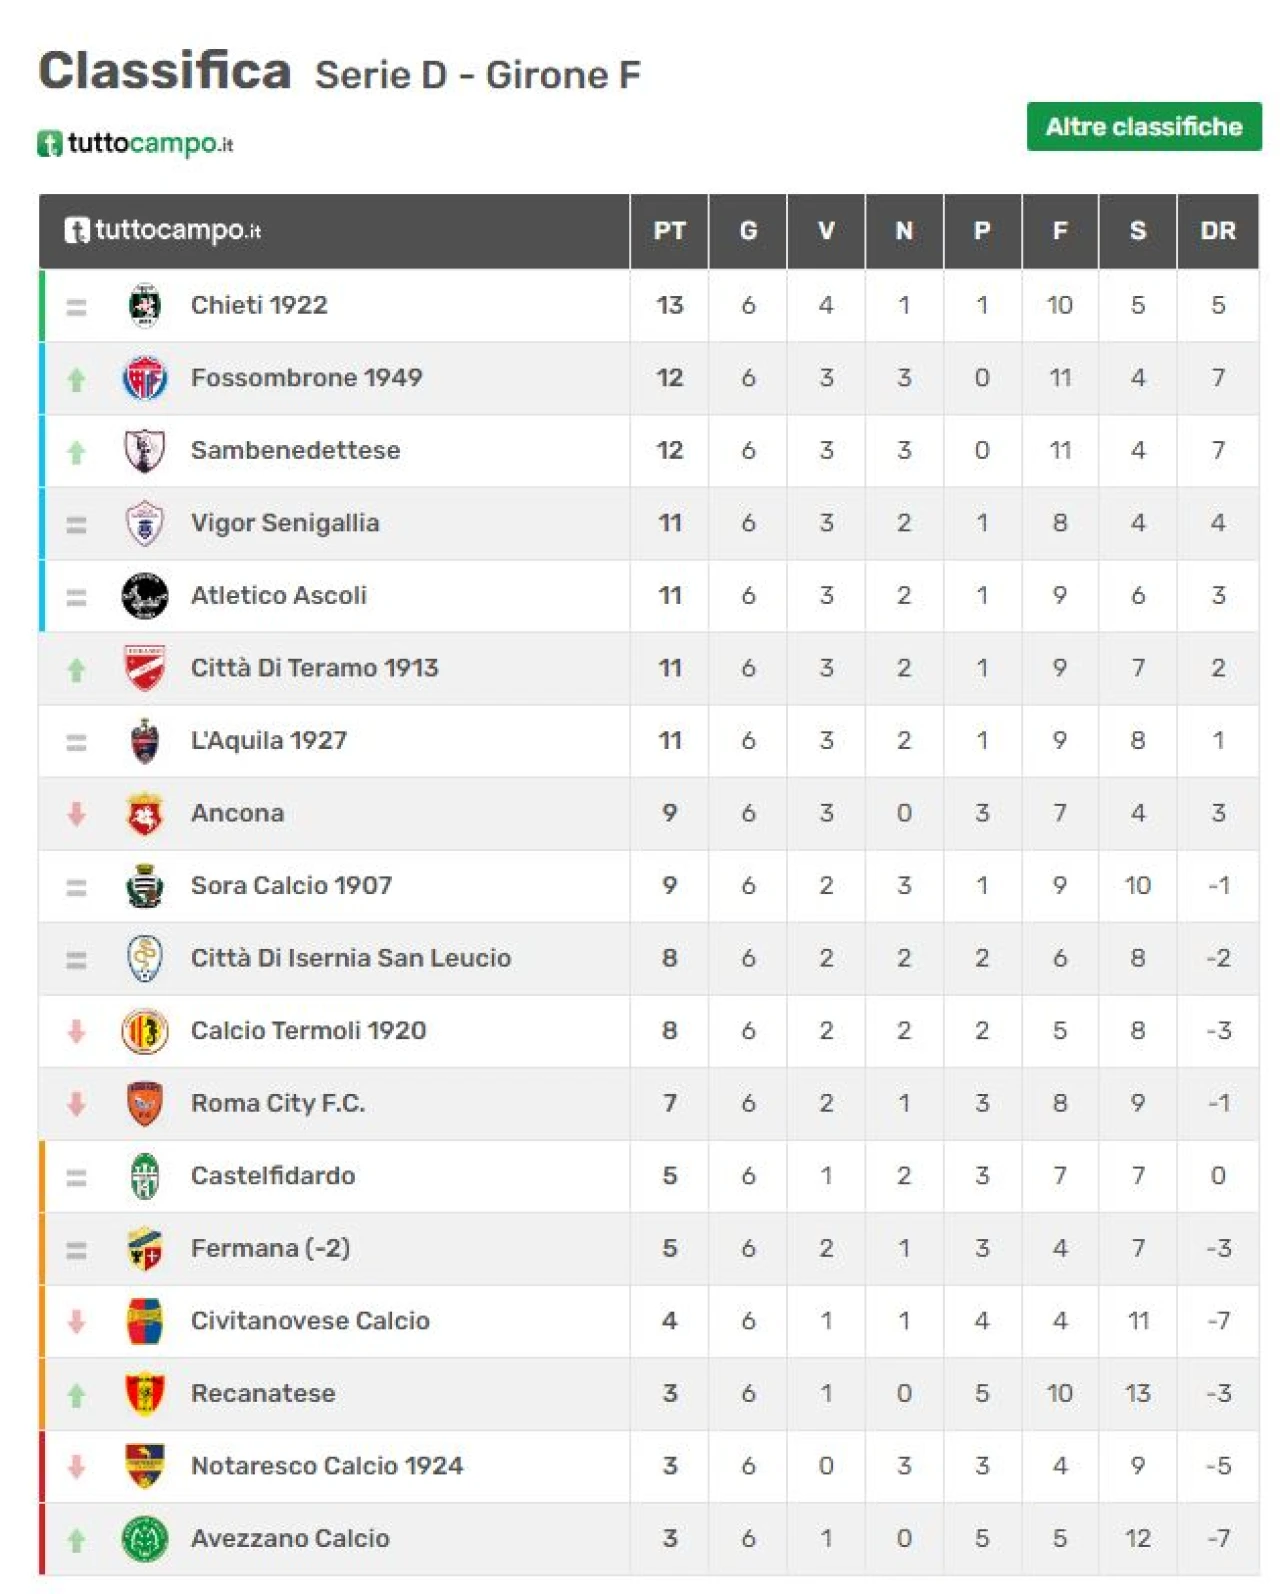Select the DR column header
This screenshot has width=1280, height=1594.
[x=1218, y=231]
